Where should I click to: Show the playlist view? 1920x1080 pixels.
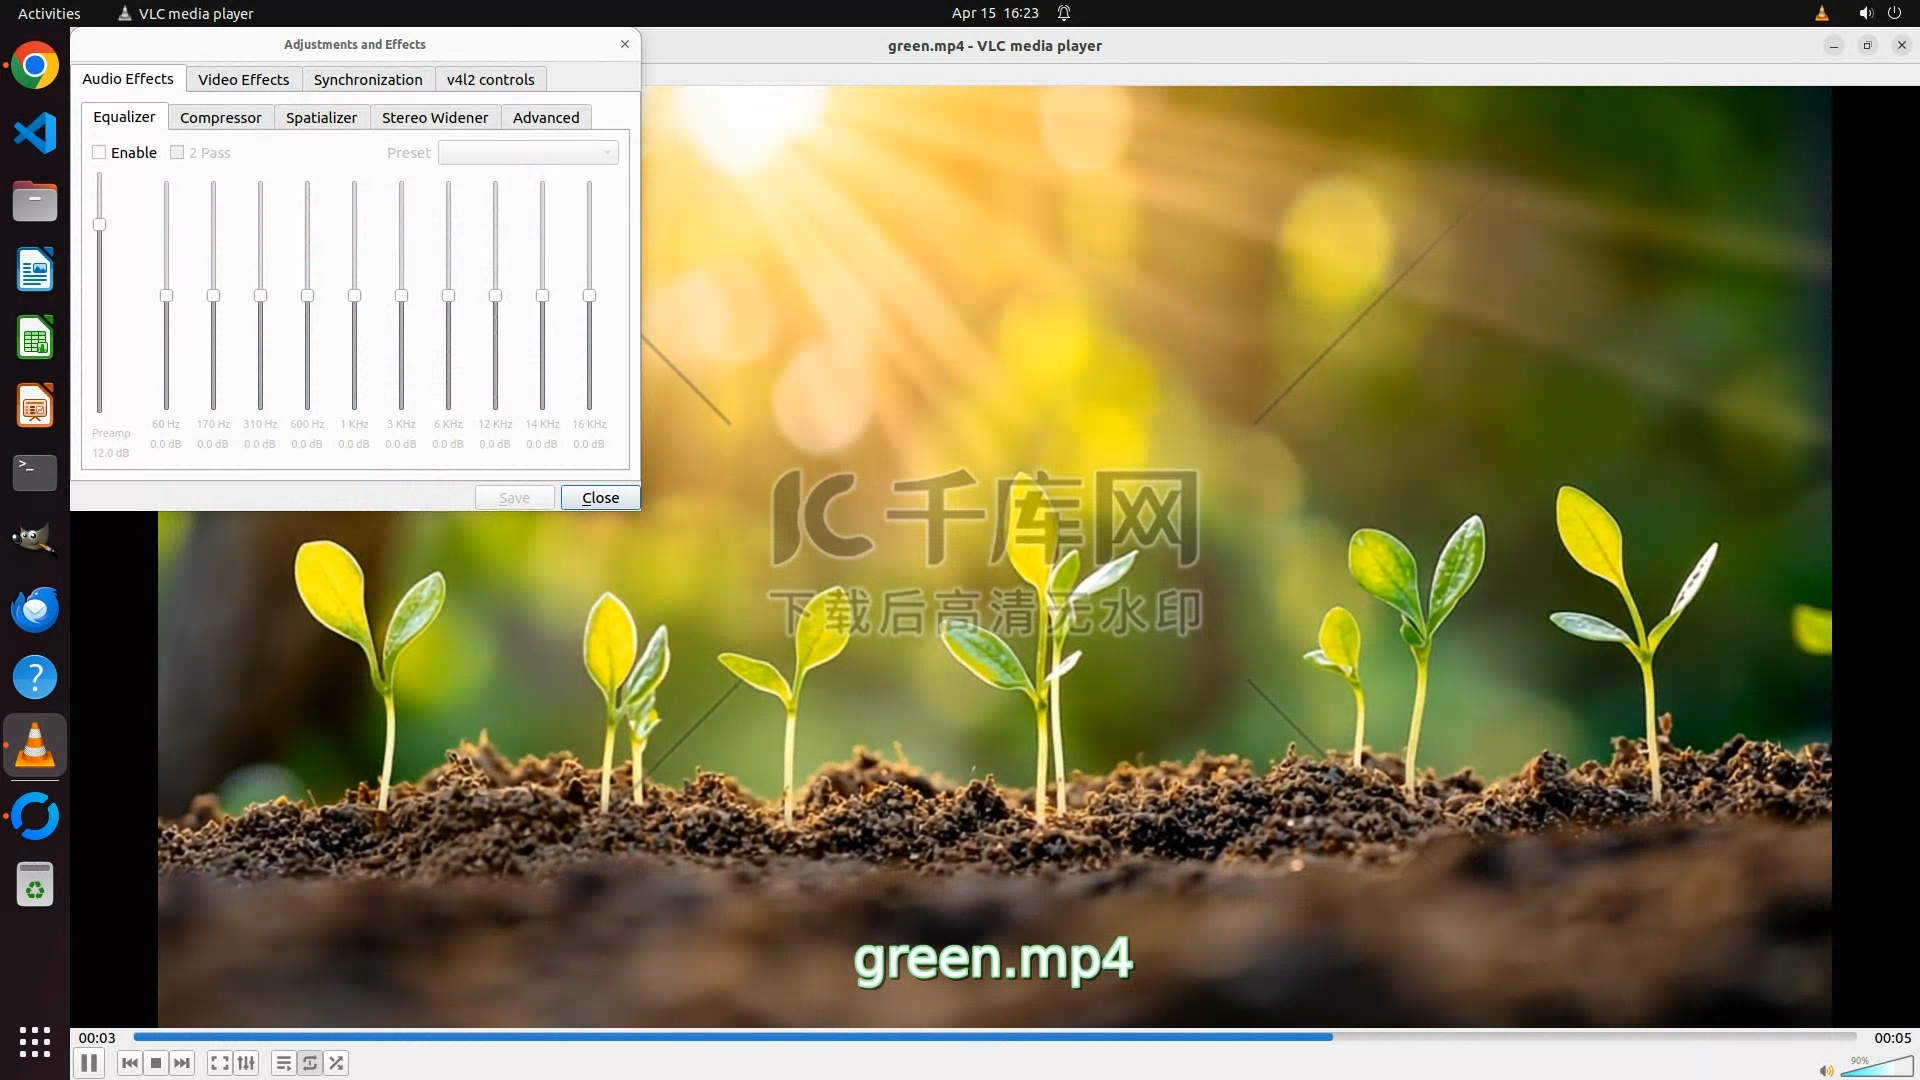click(284, 1063)
